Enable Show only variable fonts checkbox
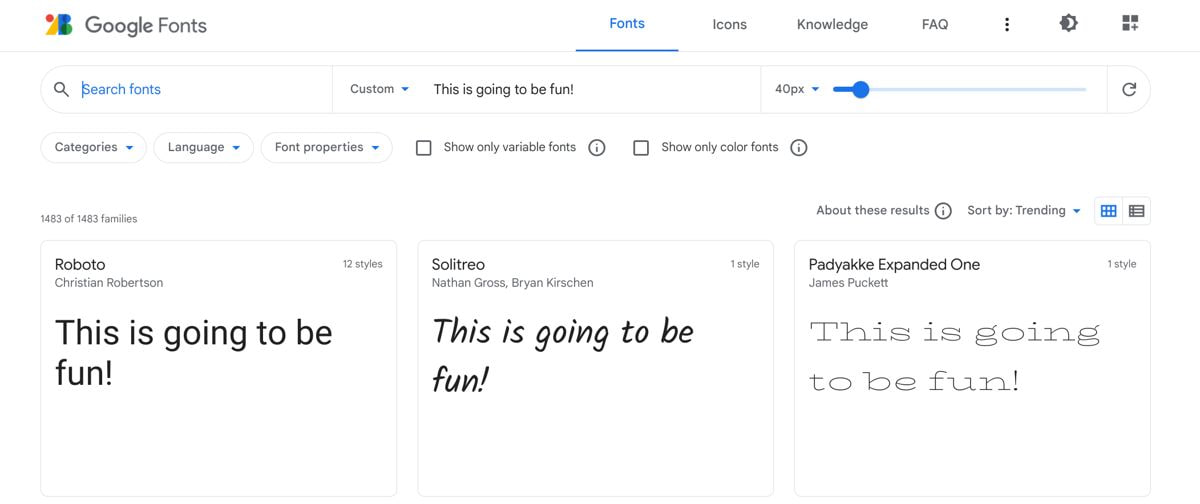Screen dimensions: 1200x504 point(424,148)
